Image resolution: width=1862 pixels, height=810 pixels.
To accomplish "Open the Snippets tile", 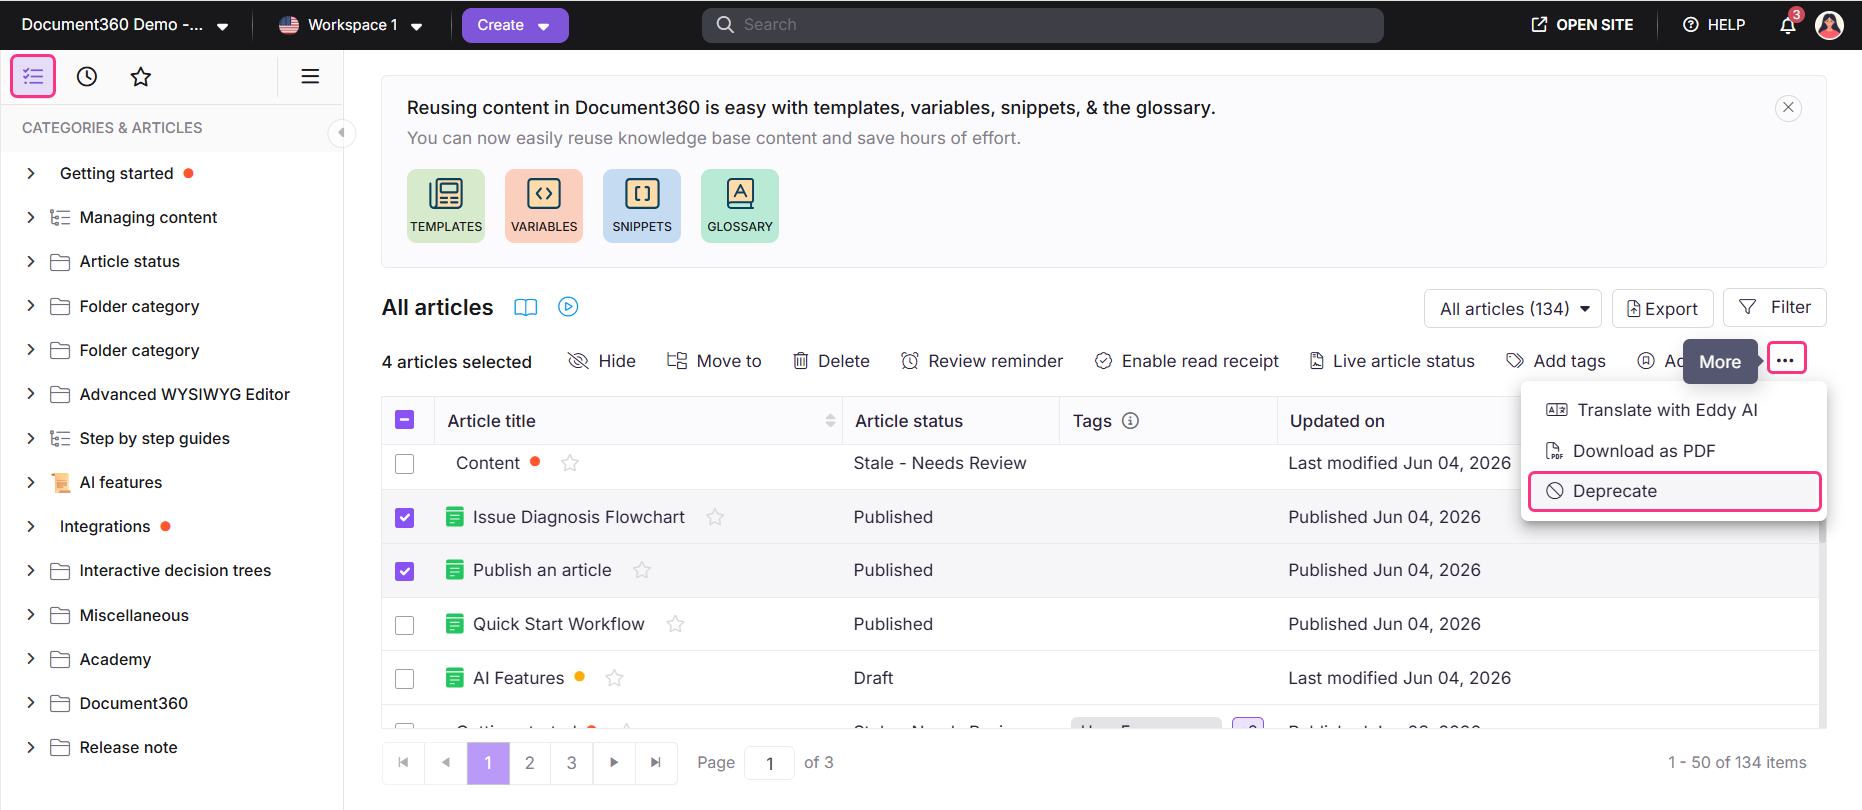I will (642, 206).
